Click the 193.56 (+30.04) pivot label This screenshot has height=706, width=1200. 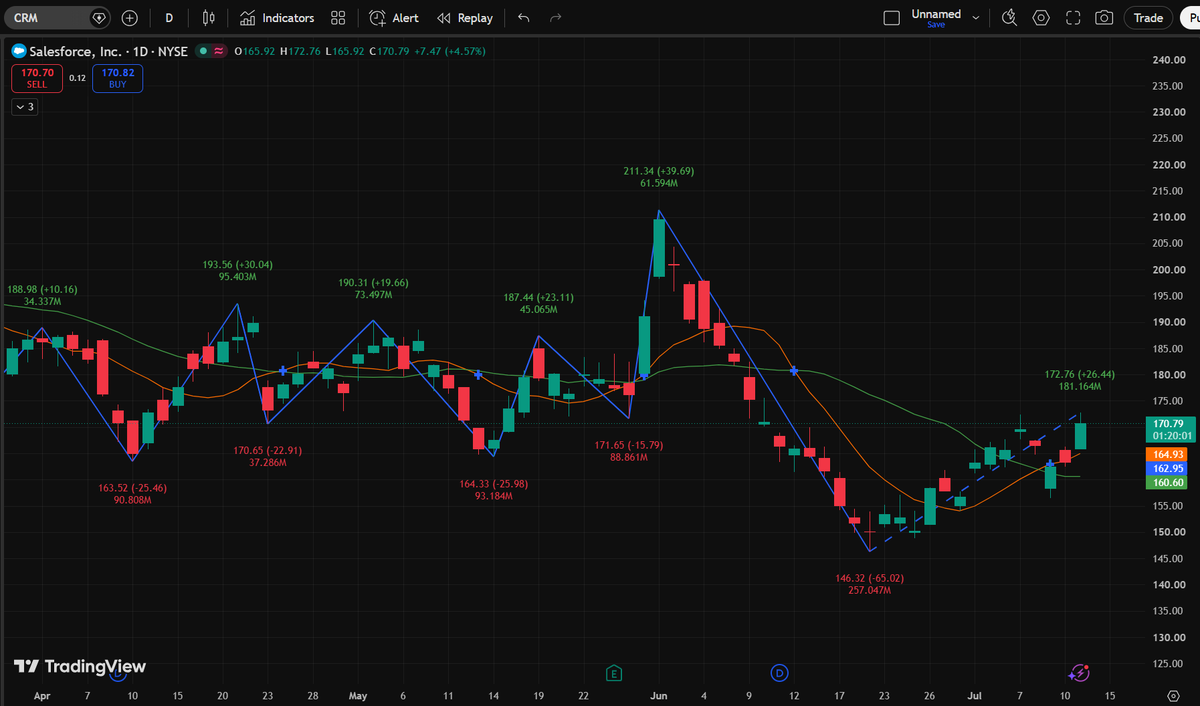(237, 264)
